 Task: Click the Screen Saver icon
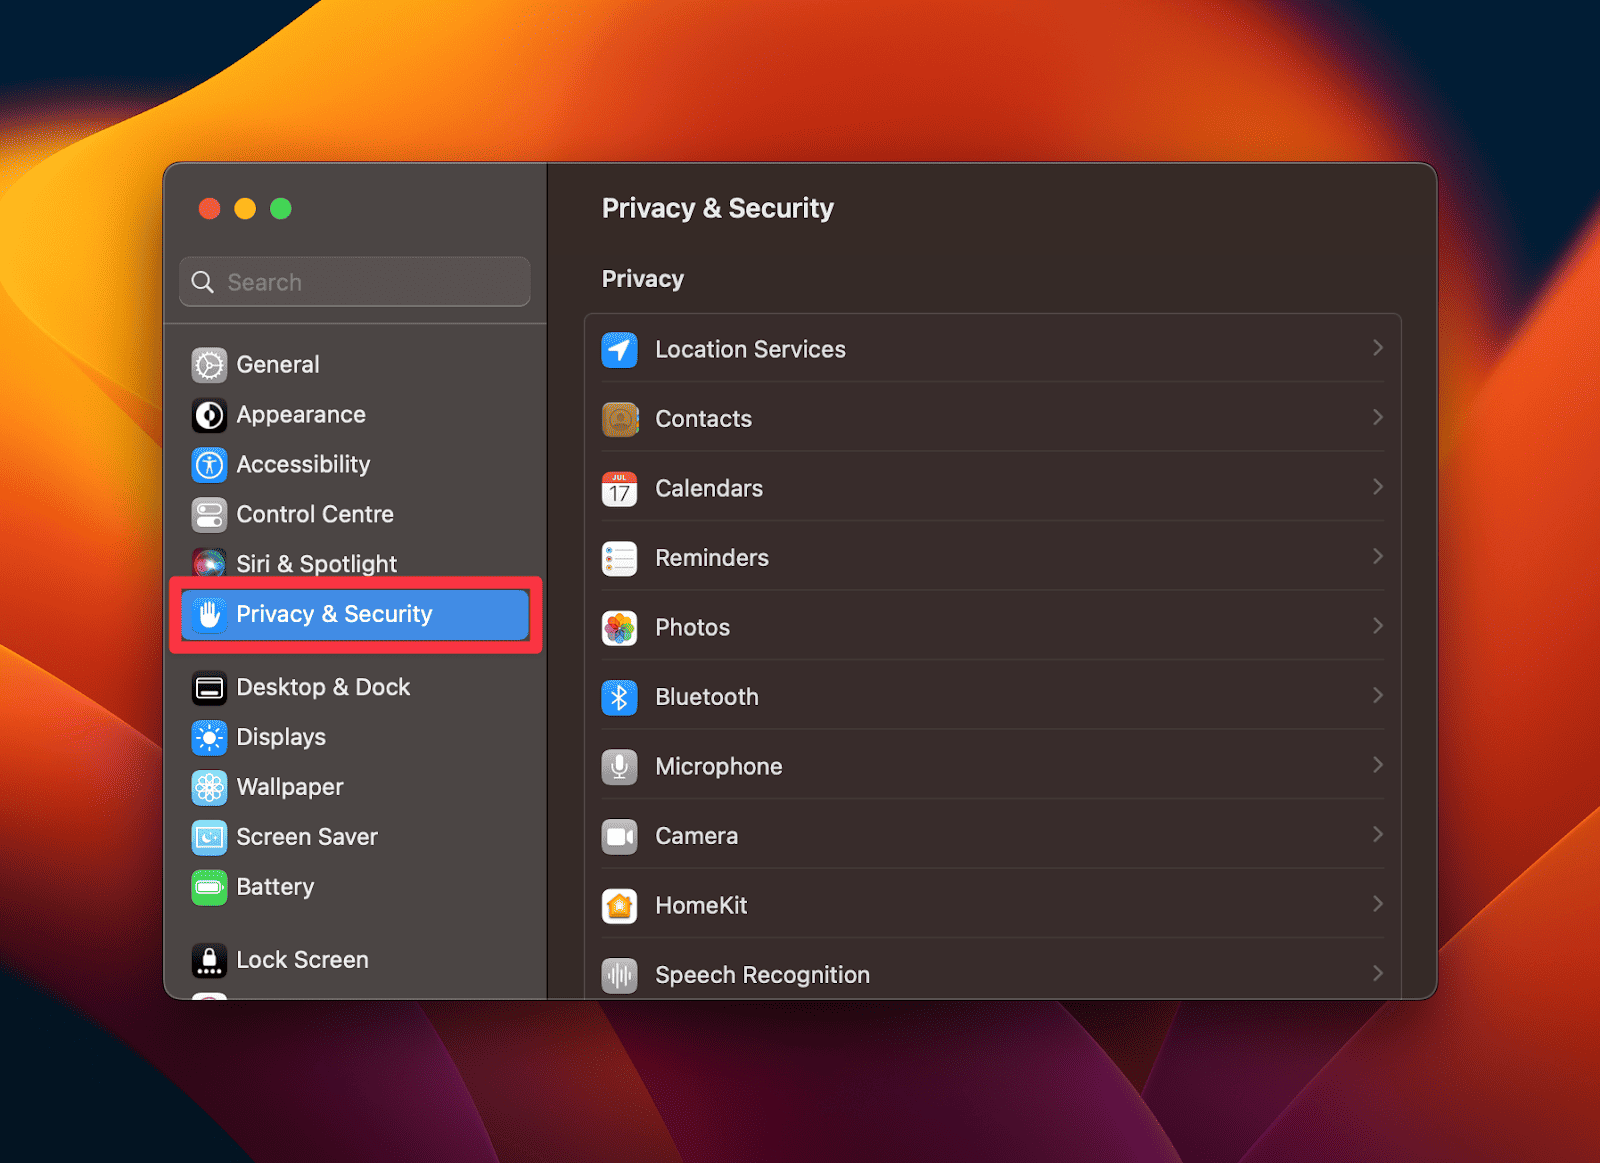coord(209,837)
